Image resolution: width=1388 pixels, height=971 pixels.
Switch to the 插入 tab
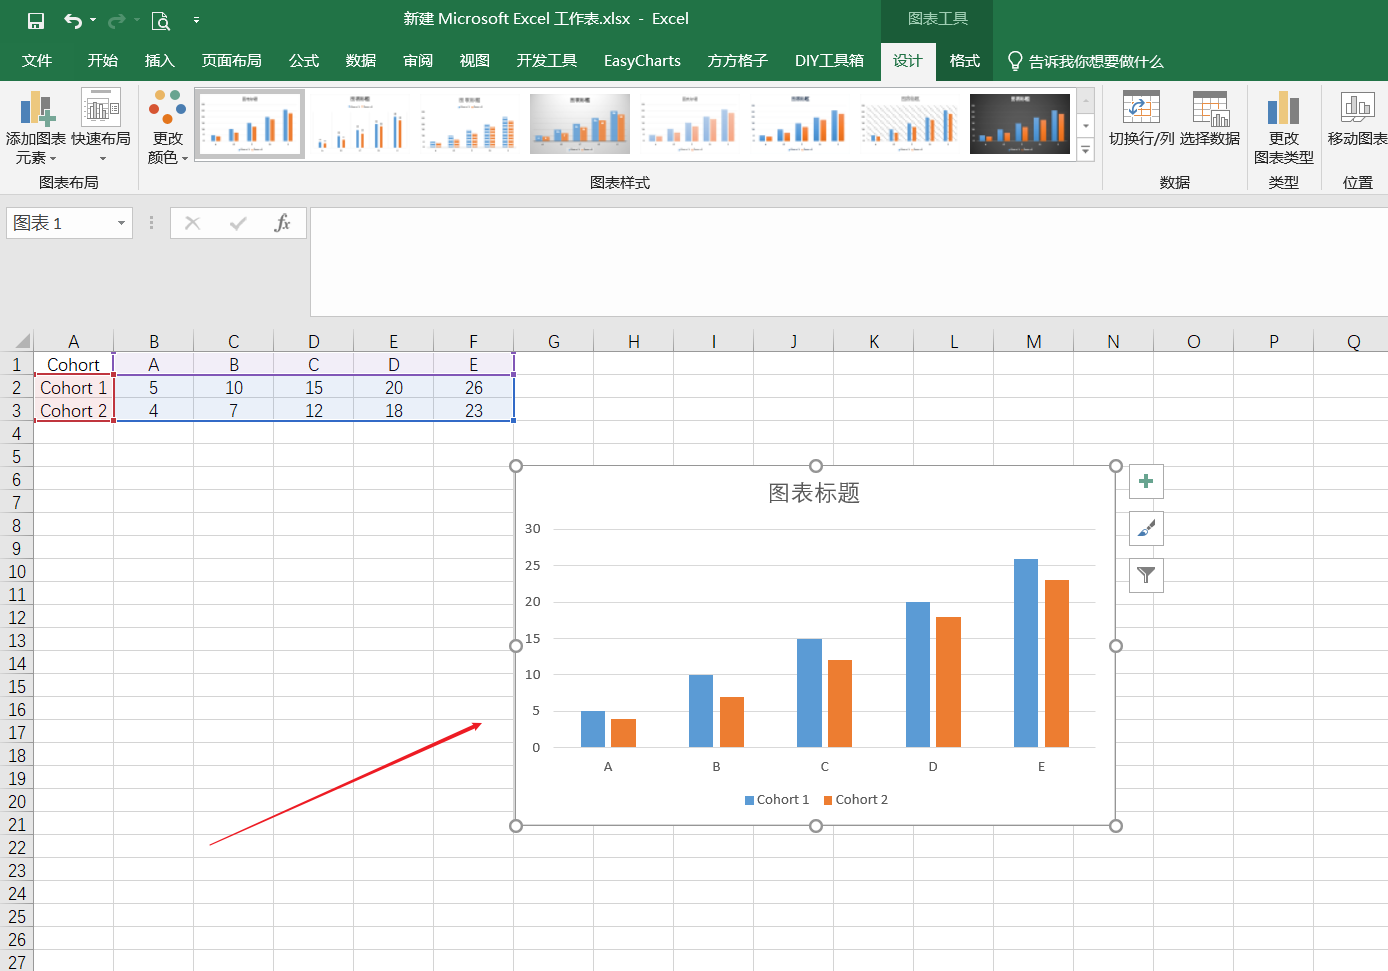coord(160,61)
